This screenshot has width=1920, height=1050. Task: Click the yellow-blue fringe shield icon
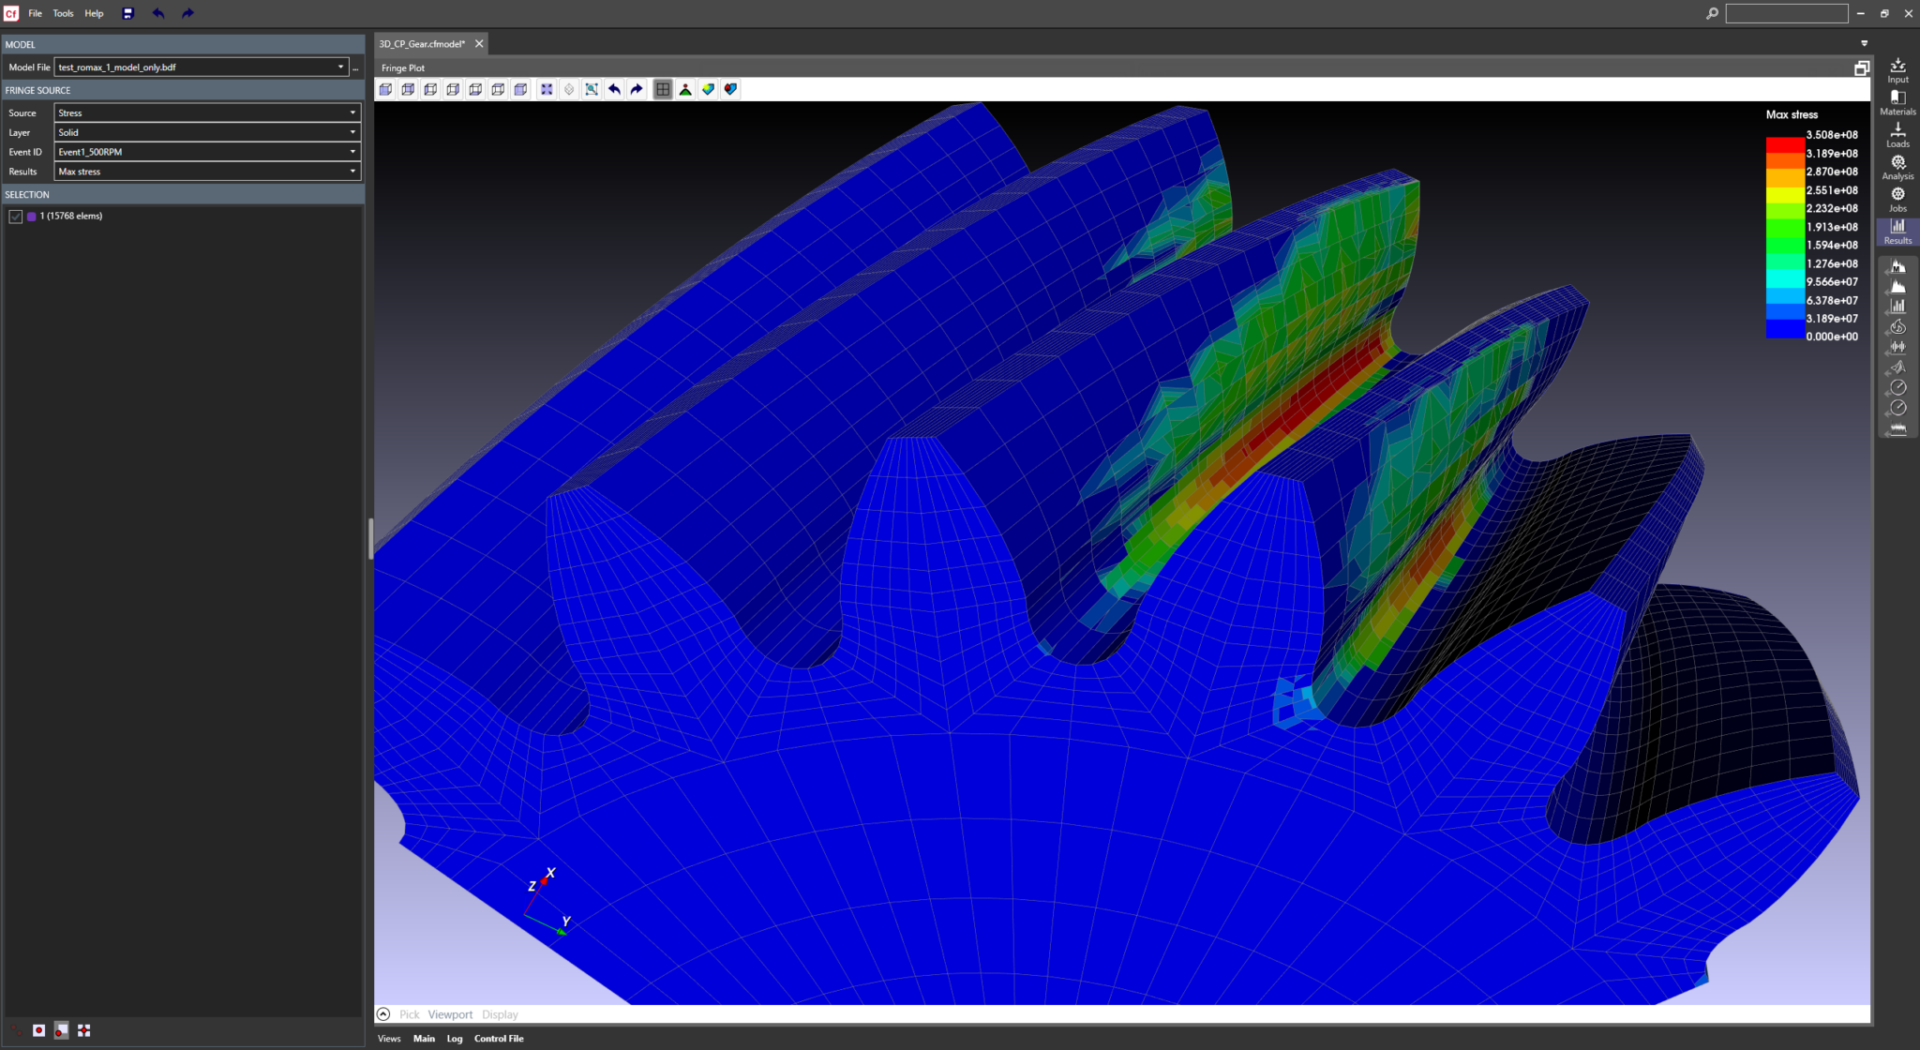708,89
